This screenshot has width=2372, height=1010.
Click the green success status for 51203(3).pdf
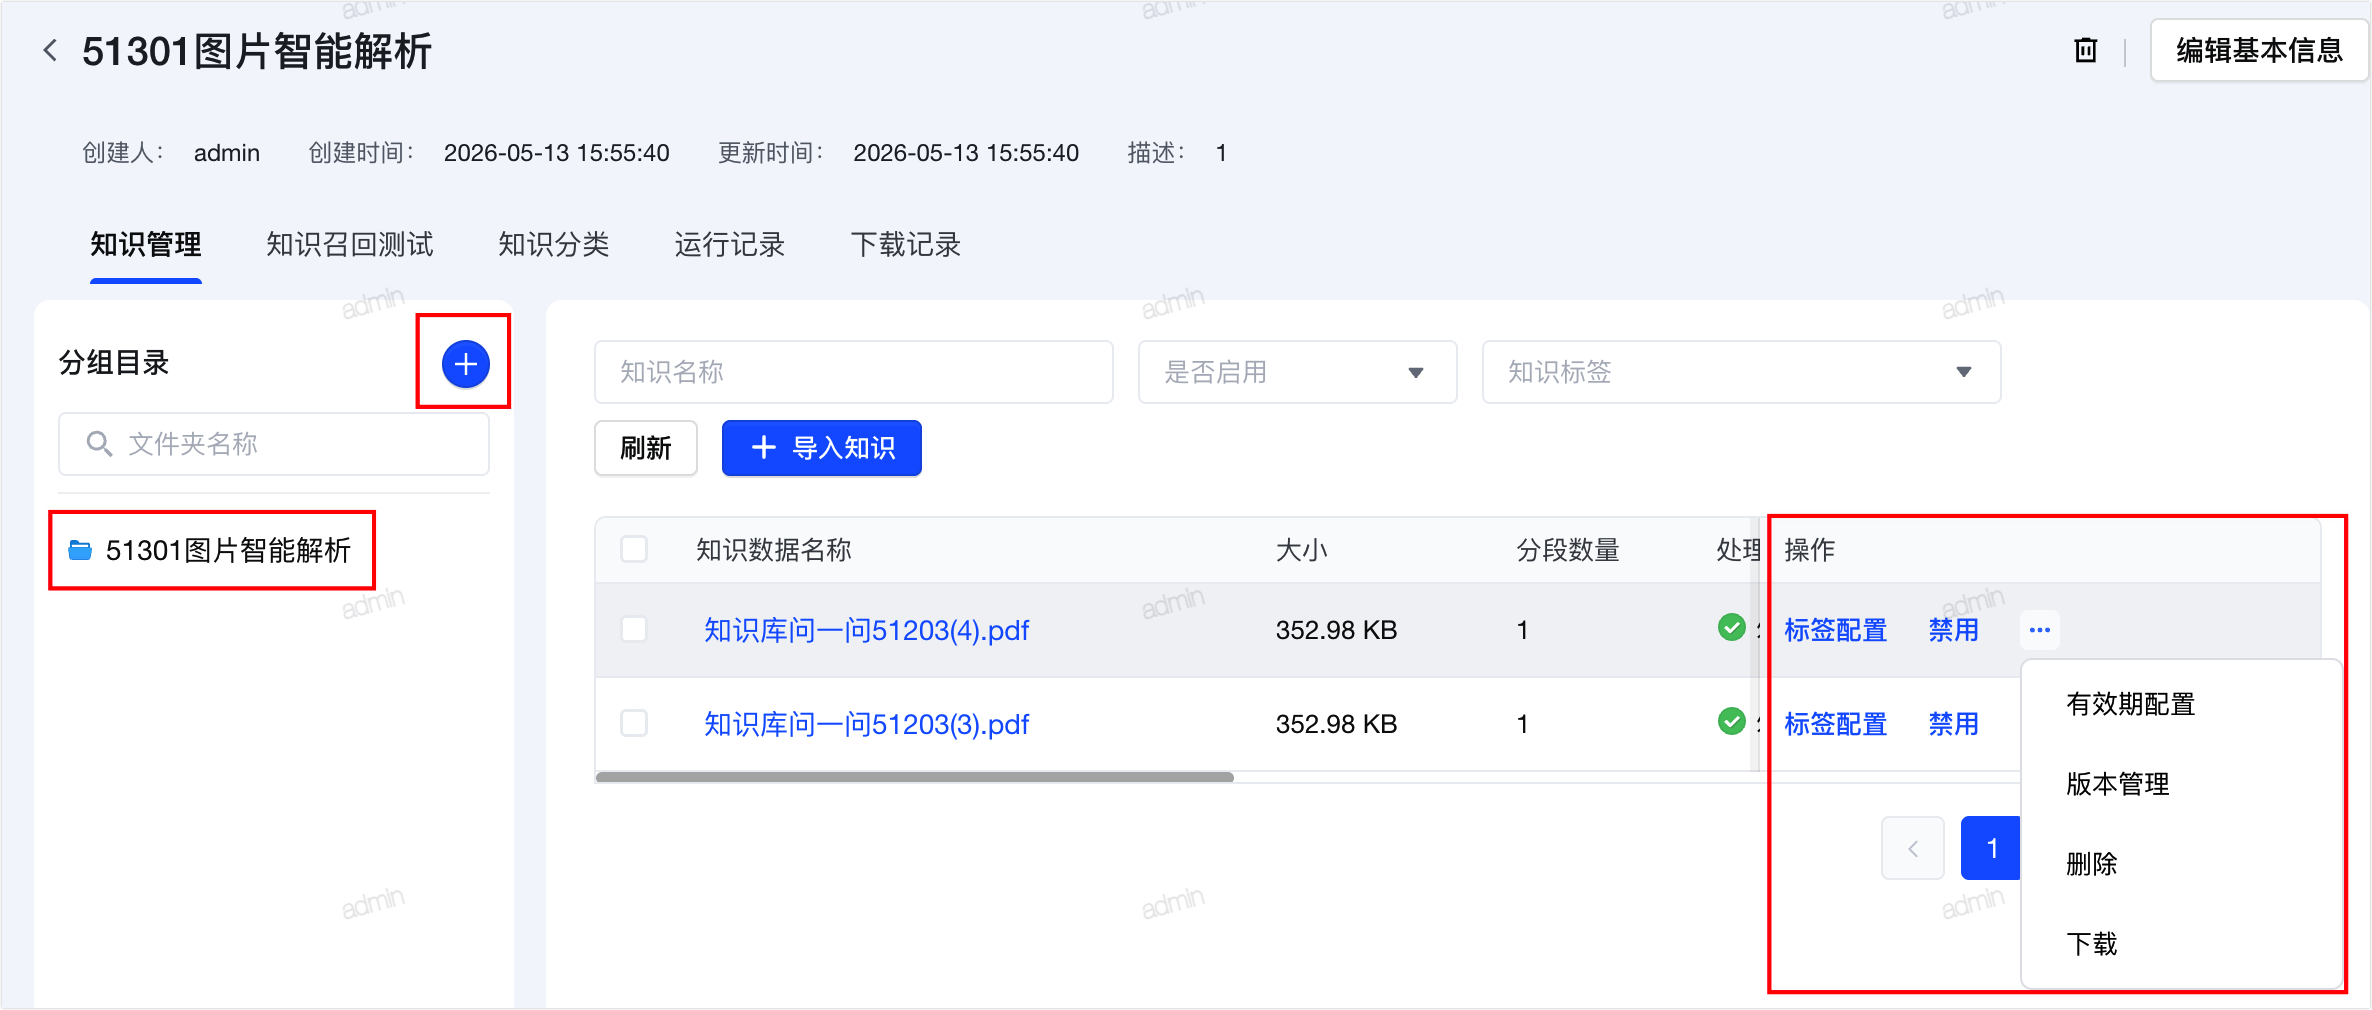[1731, 721]
